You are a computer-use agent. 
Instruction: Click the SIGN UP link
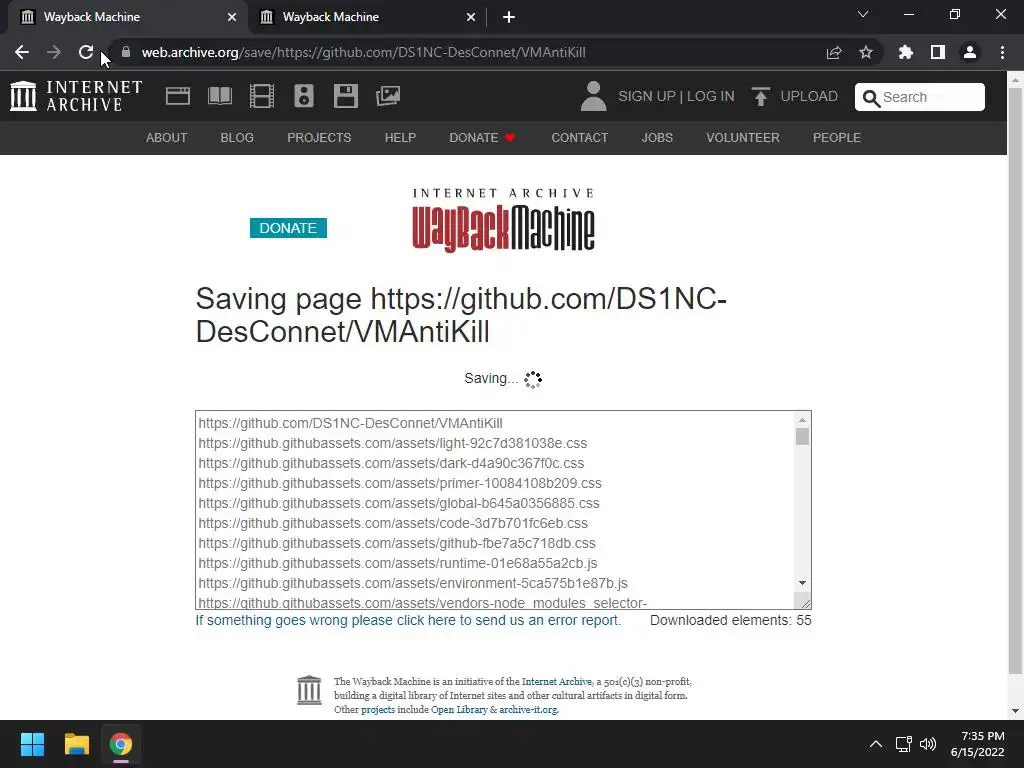click(x=647, y=96)
